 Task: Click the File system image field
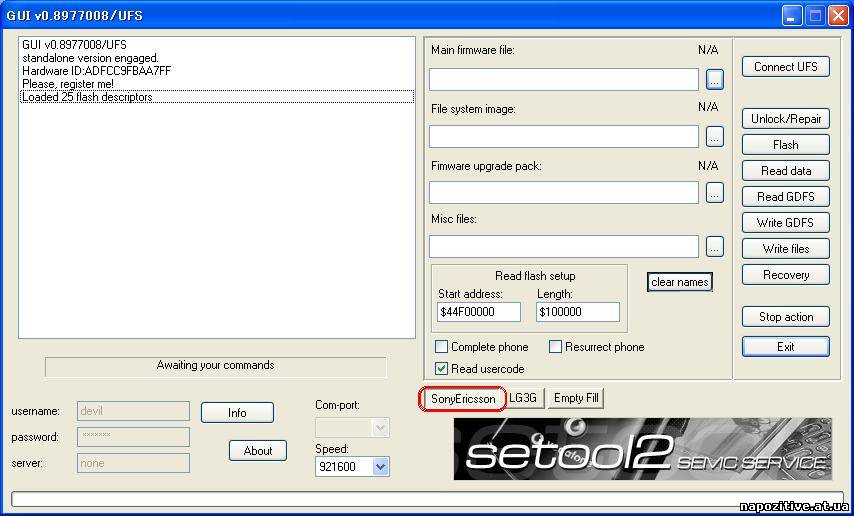564,136
